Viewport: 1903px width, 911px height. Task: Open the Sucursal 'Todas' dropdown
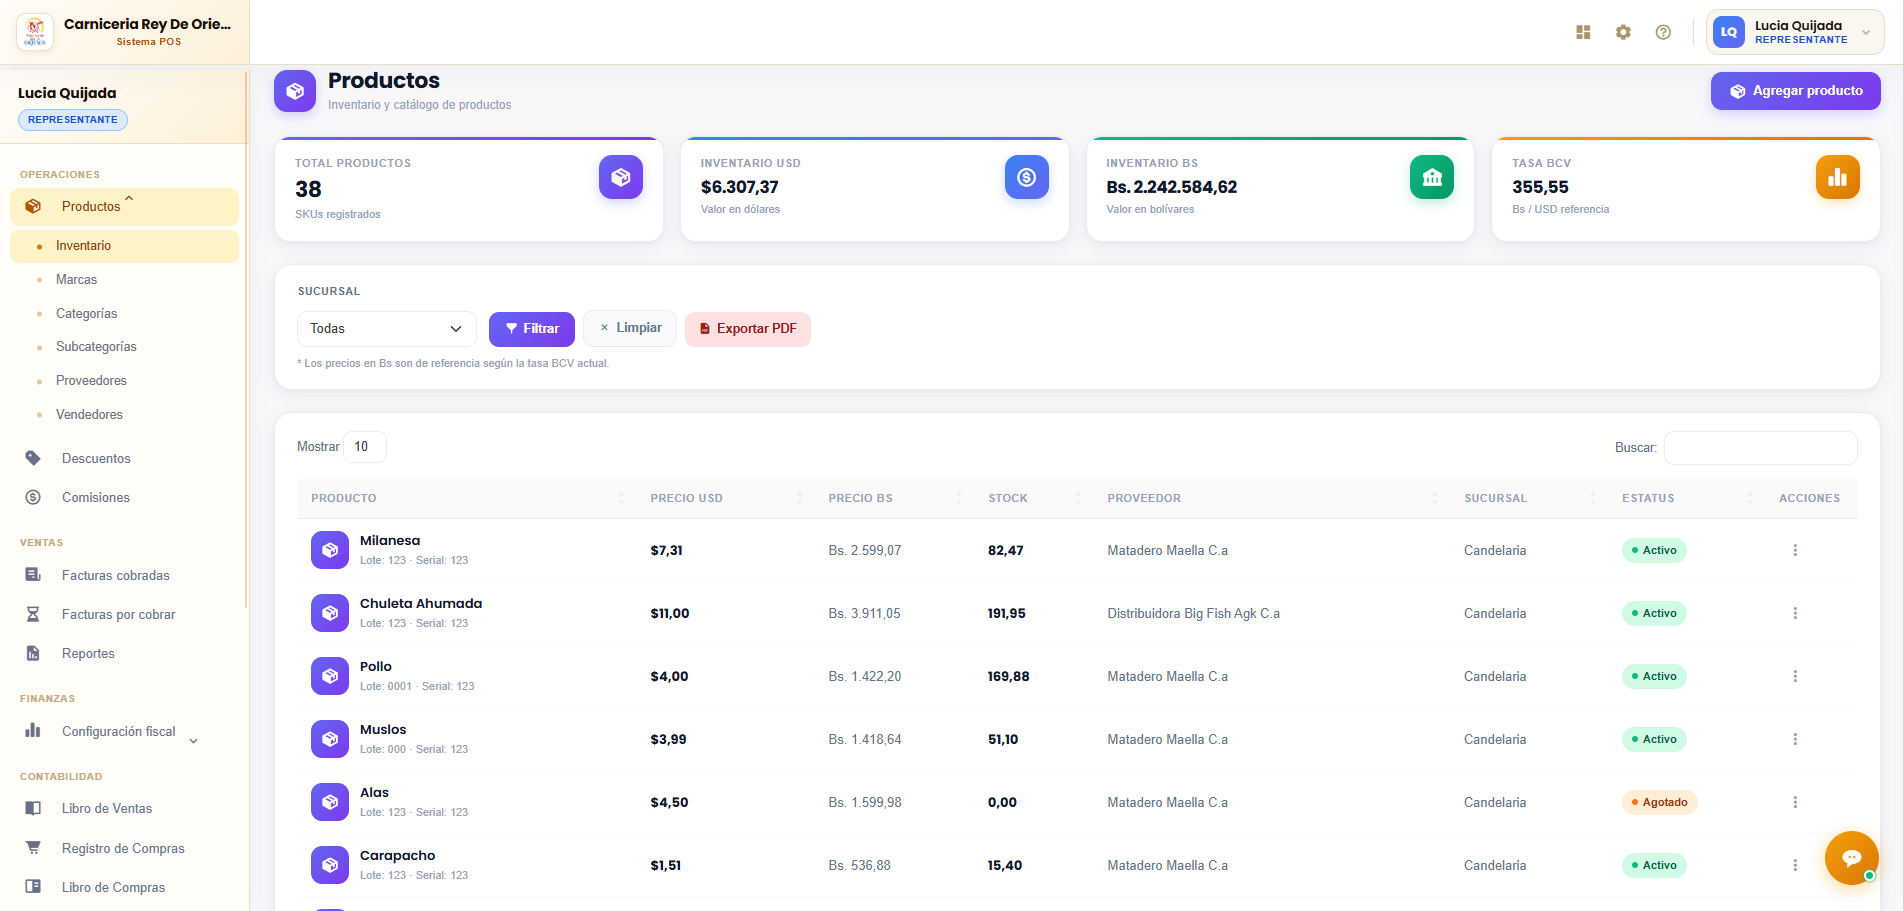387,329
